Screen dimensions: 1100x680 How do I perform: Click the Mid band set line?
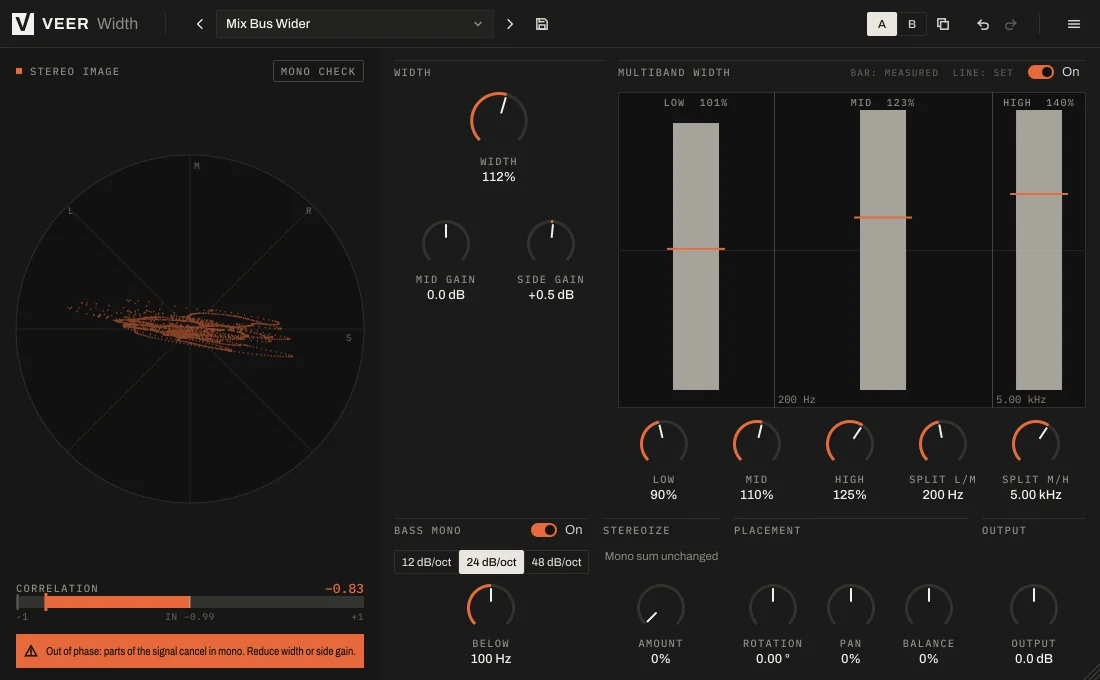point(883,218)
